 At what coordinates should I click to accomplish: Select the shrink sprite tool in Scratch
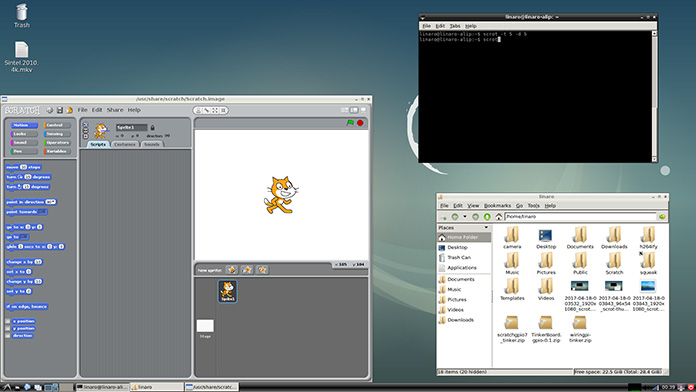224,110
